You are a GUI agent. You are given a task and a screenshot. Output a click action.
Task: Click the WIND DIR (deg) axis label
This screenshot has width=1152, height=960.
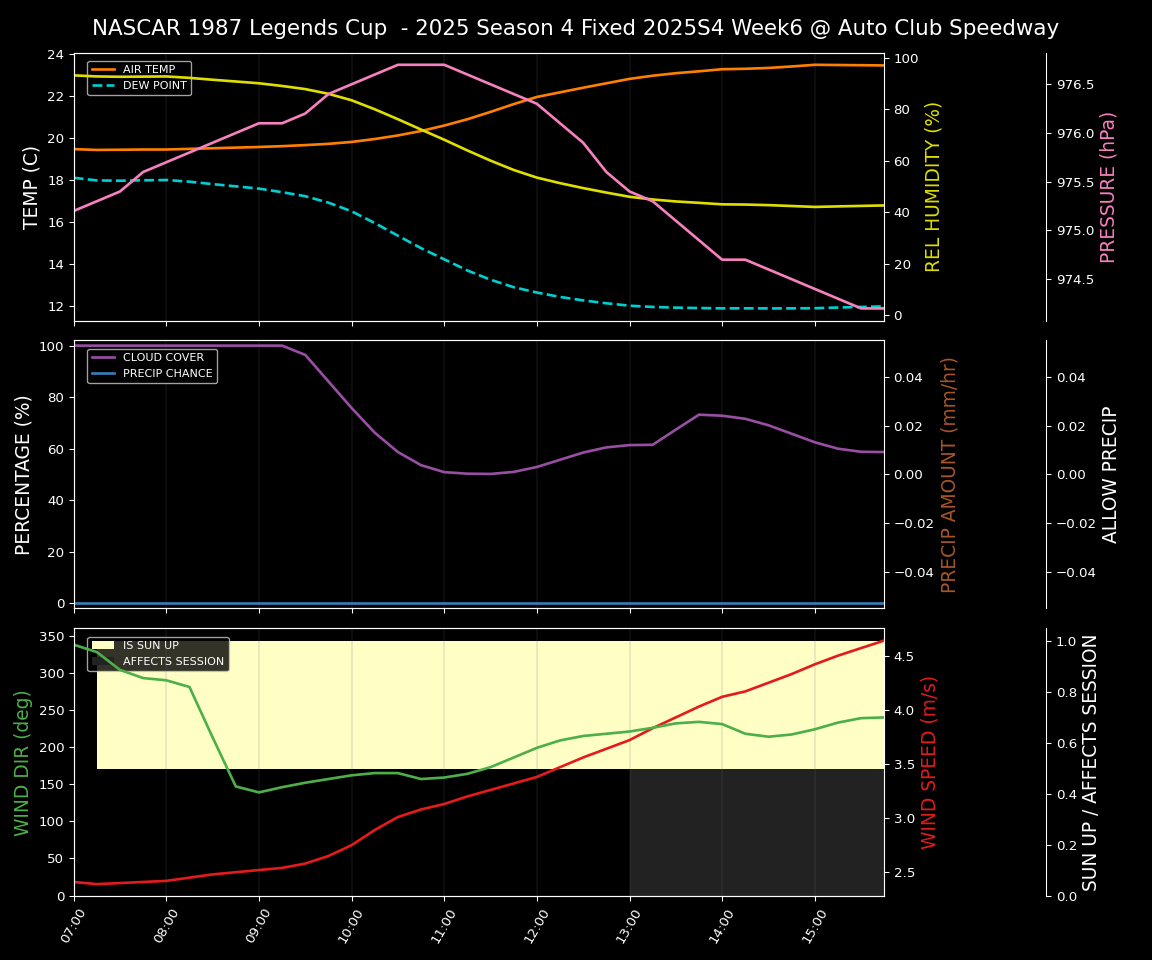pos(22,762)
